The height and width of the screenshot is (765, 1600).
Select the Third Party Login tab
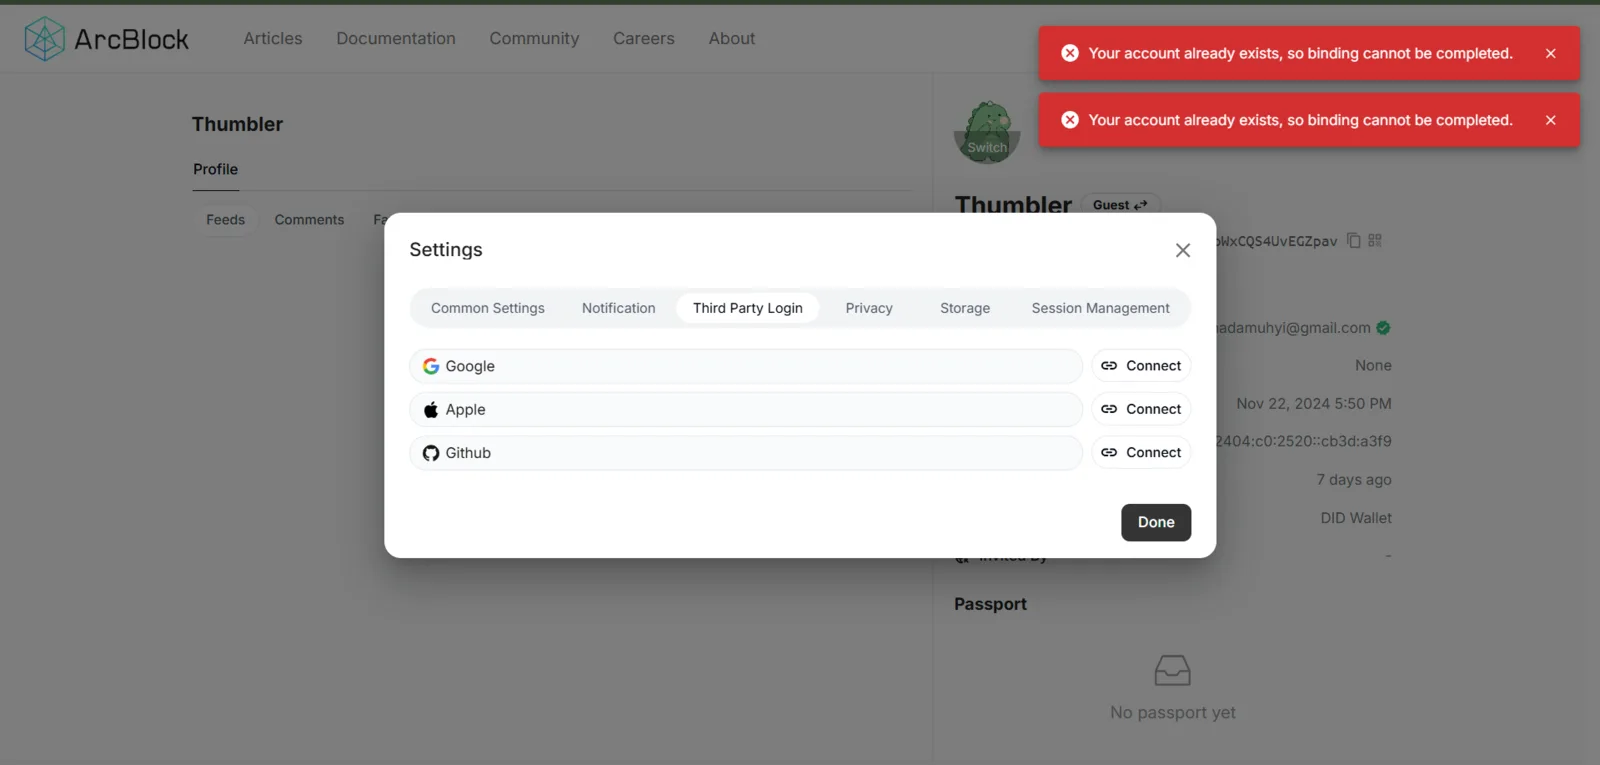click(748, 308)
